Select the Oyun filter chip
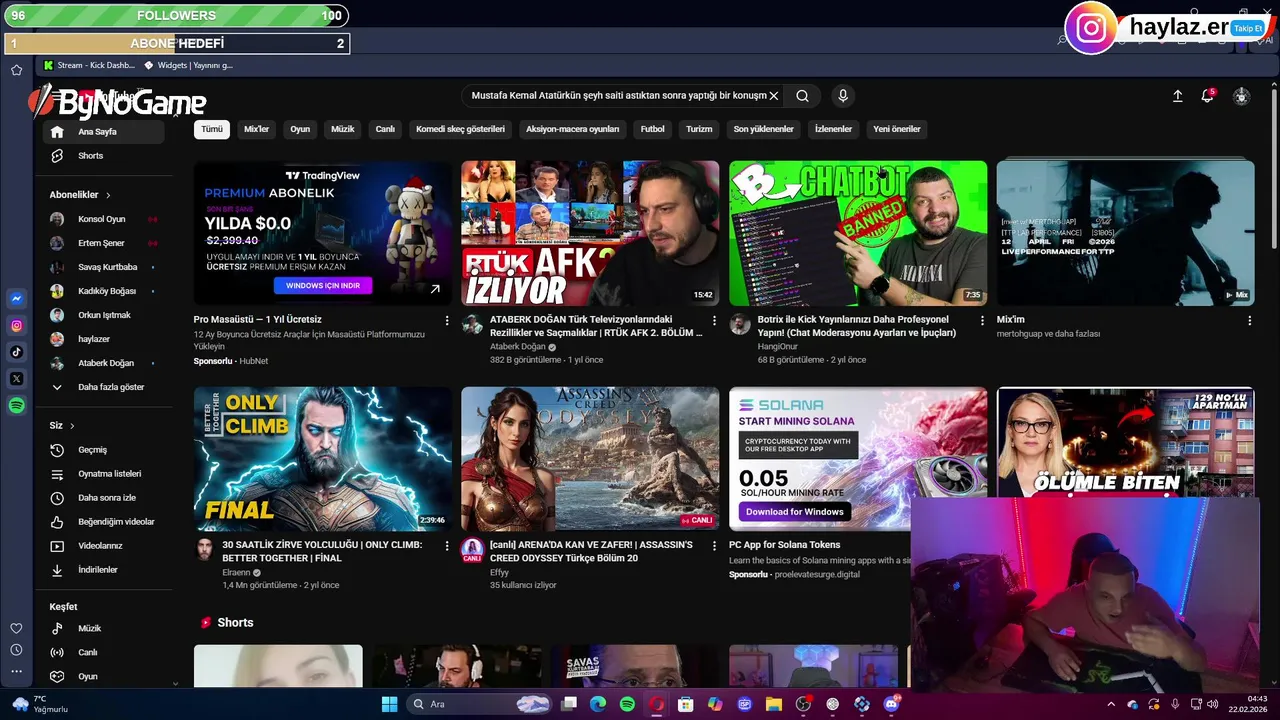 300,129
